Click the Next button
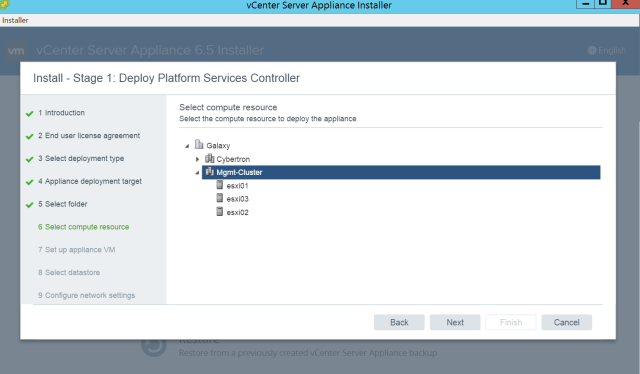Image resolution: width=640 pixels, height=374 pixels. pyautogui.click(x=455, y=322)
